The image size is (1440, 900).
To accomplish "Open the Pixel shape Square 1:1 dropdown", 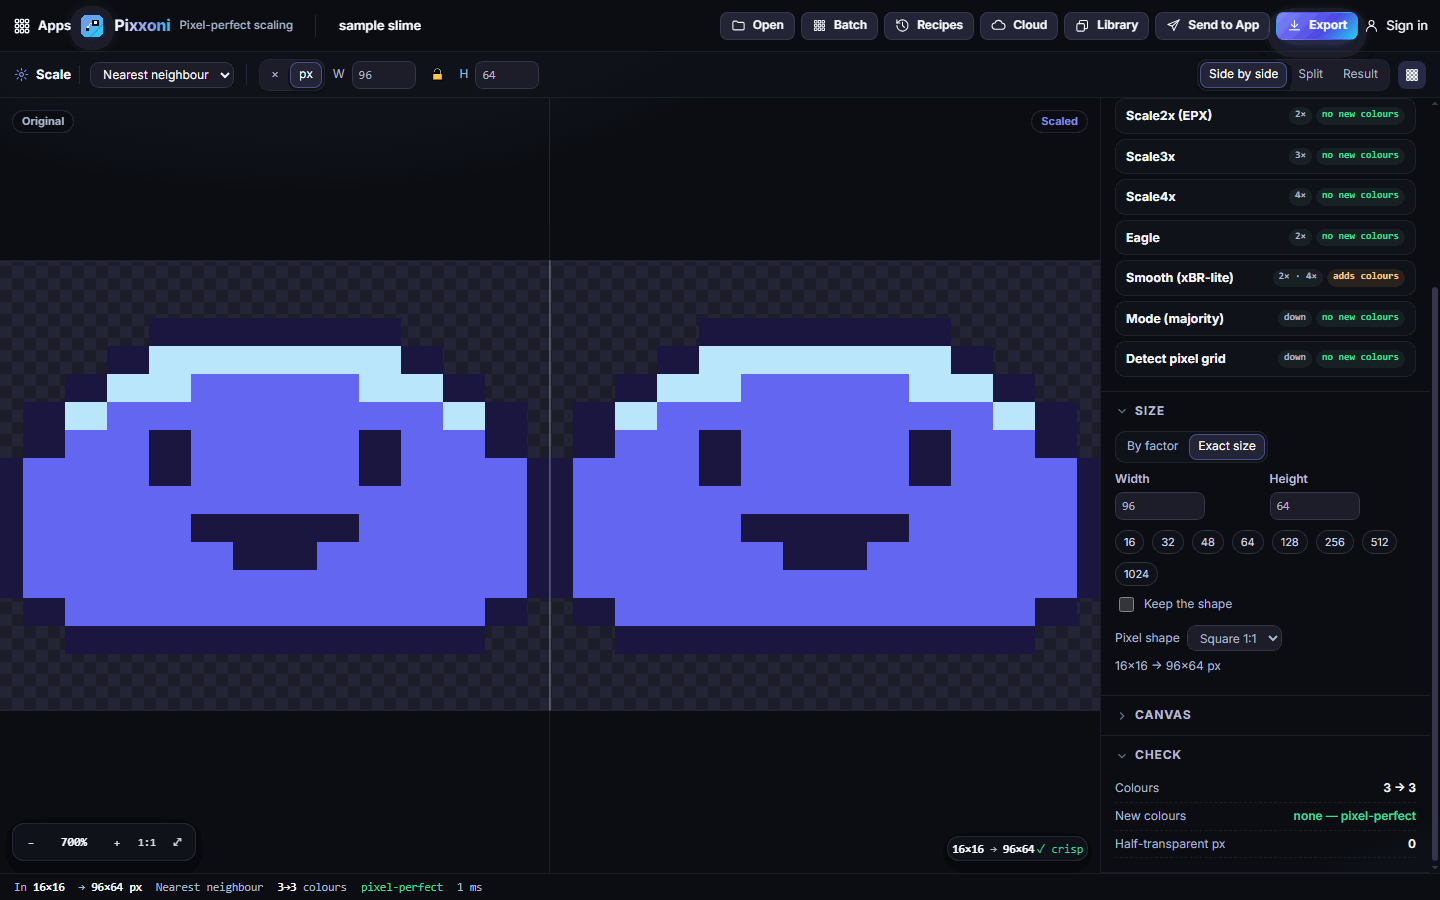I will (1234, 638).
